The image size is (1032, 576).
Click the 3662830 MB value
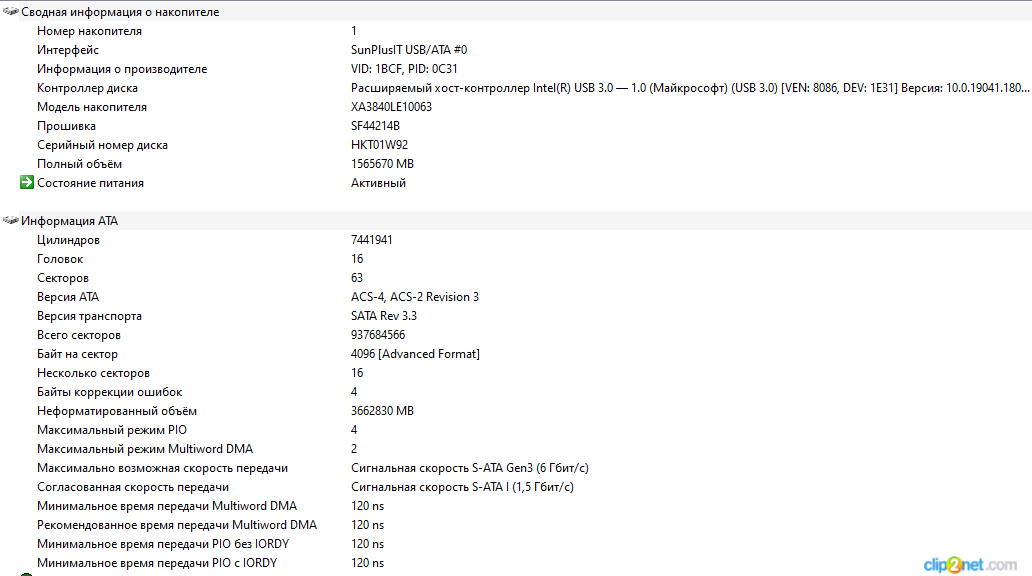tap(382, 411)
